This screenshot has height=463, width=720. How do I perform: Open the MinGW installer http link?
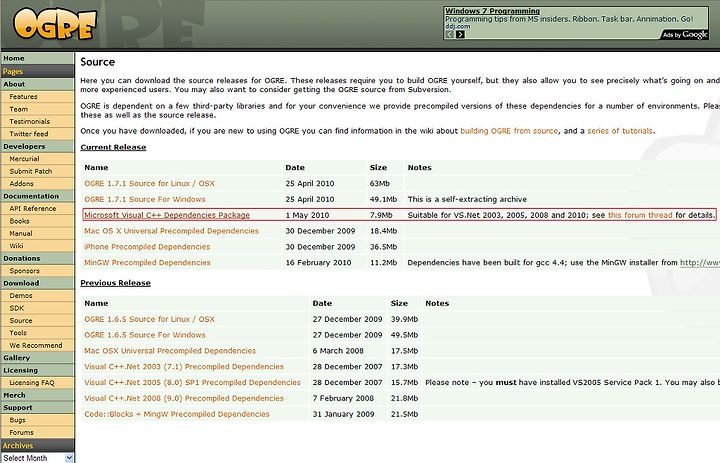pyautogui.click(x=700, y=262)
